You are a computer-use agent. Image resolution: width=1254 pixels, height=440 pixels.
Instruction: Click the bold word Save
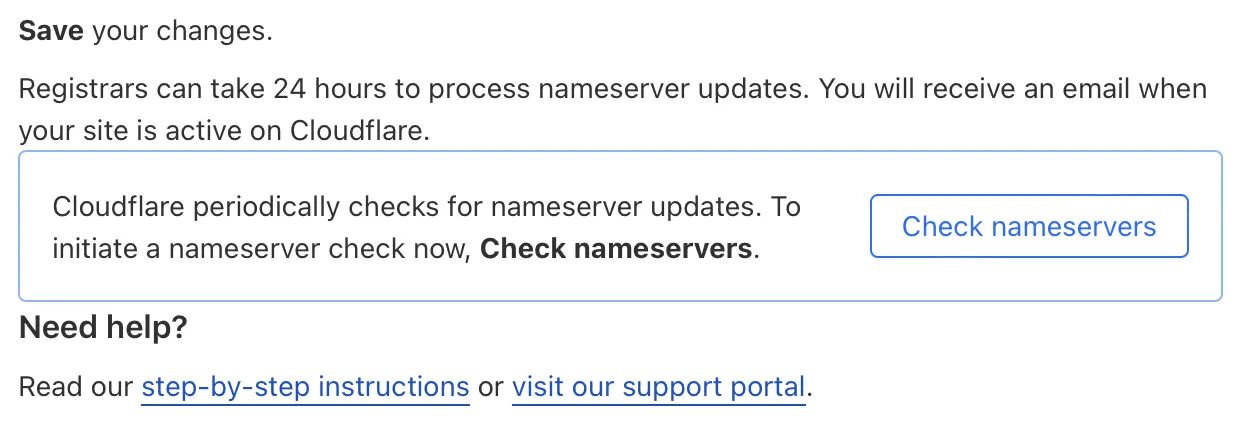(x=52, y=31)
